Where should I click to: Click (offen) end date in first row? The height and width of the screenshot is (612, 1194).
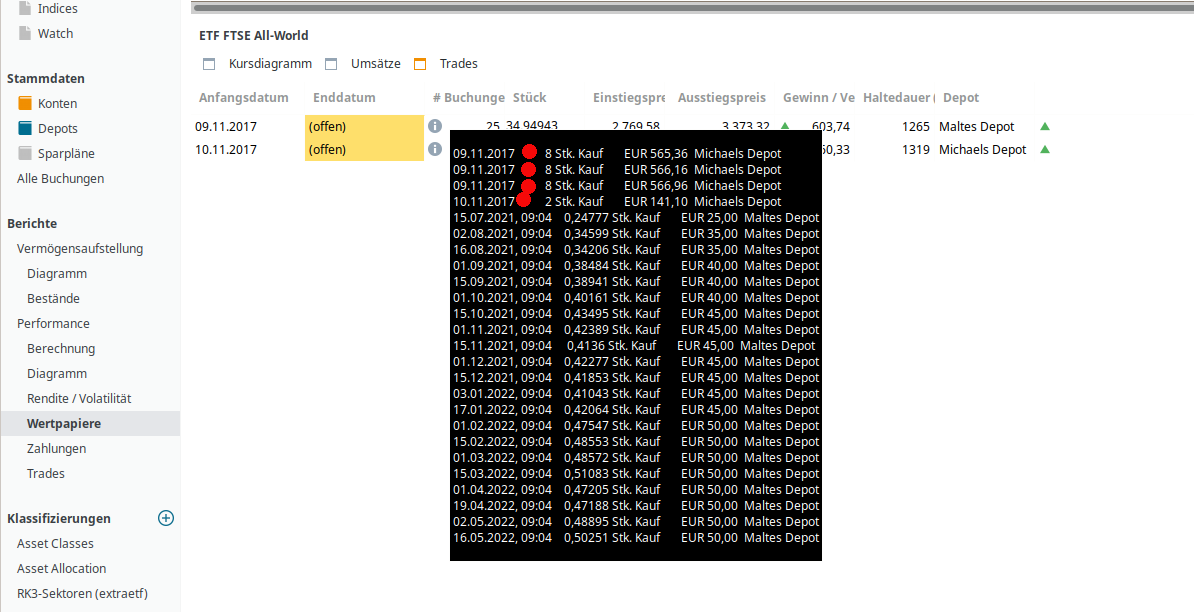pos(364,126)
